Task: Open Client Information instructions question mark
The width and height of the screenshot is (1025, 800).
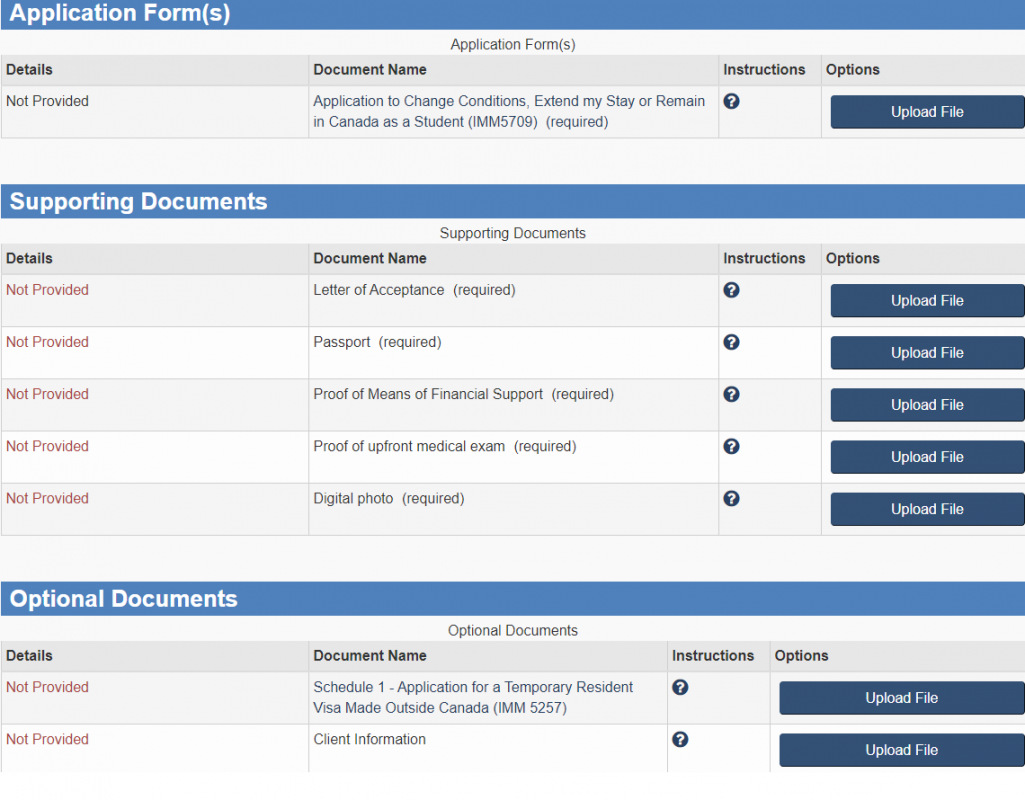Action: click(x=680, y=739)
